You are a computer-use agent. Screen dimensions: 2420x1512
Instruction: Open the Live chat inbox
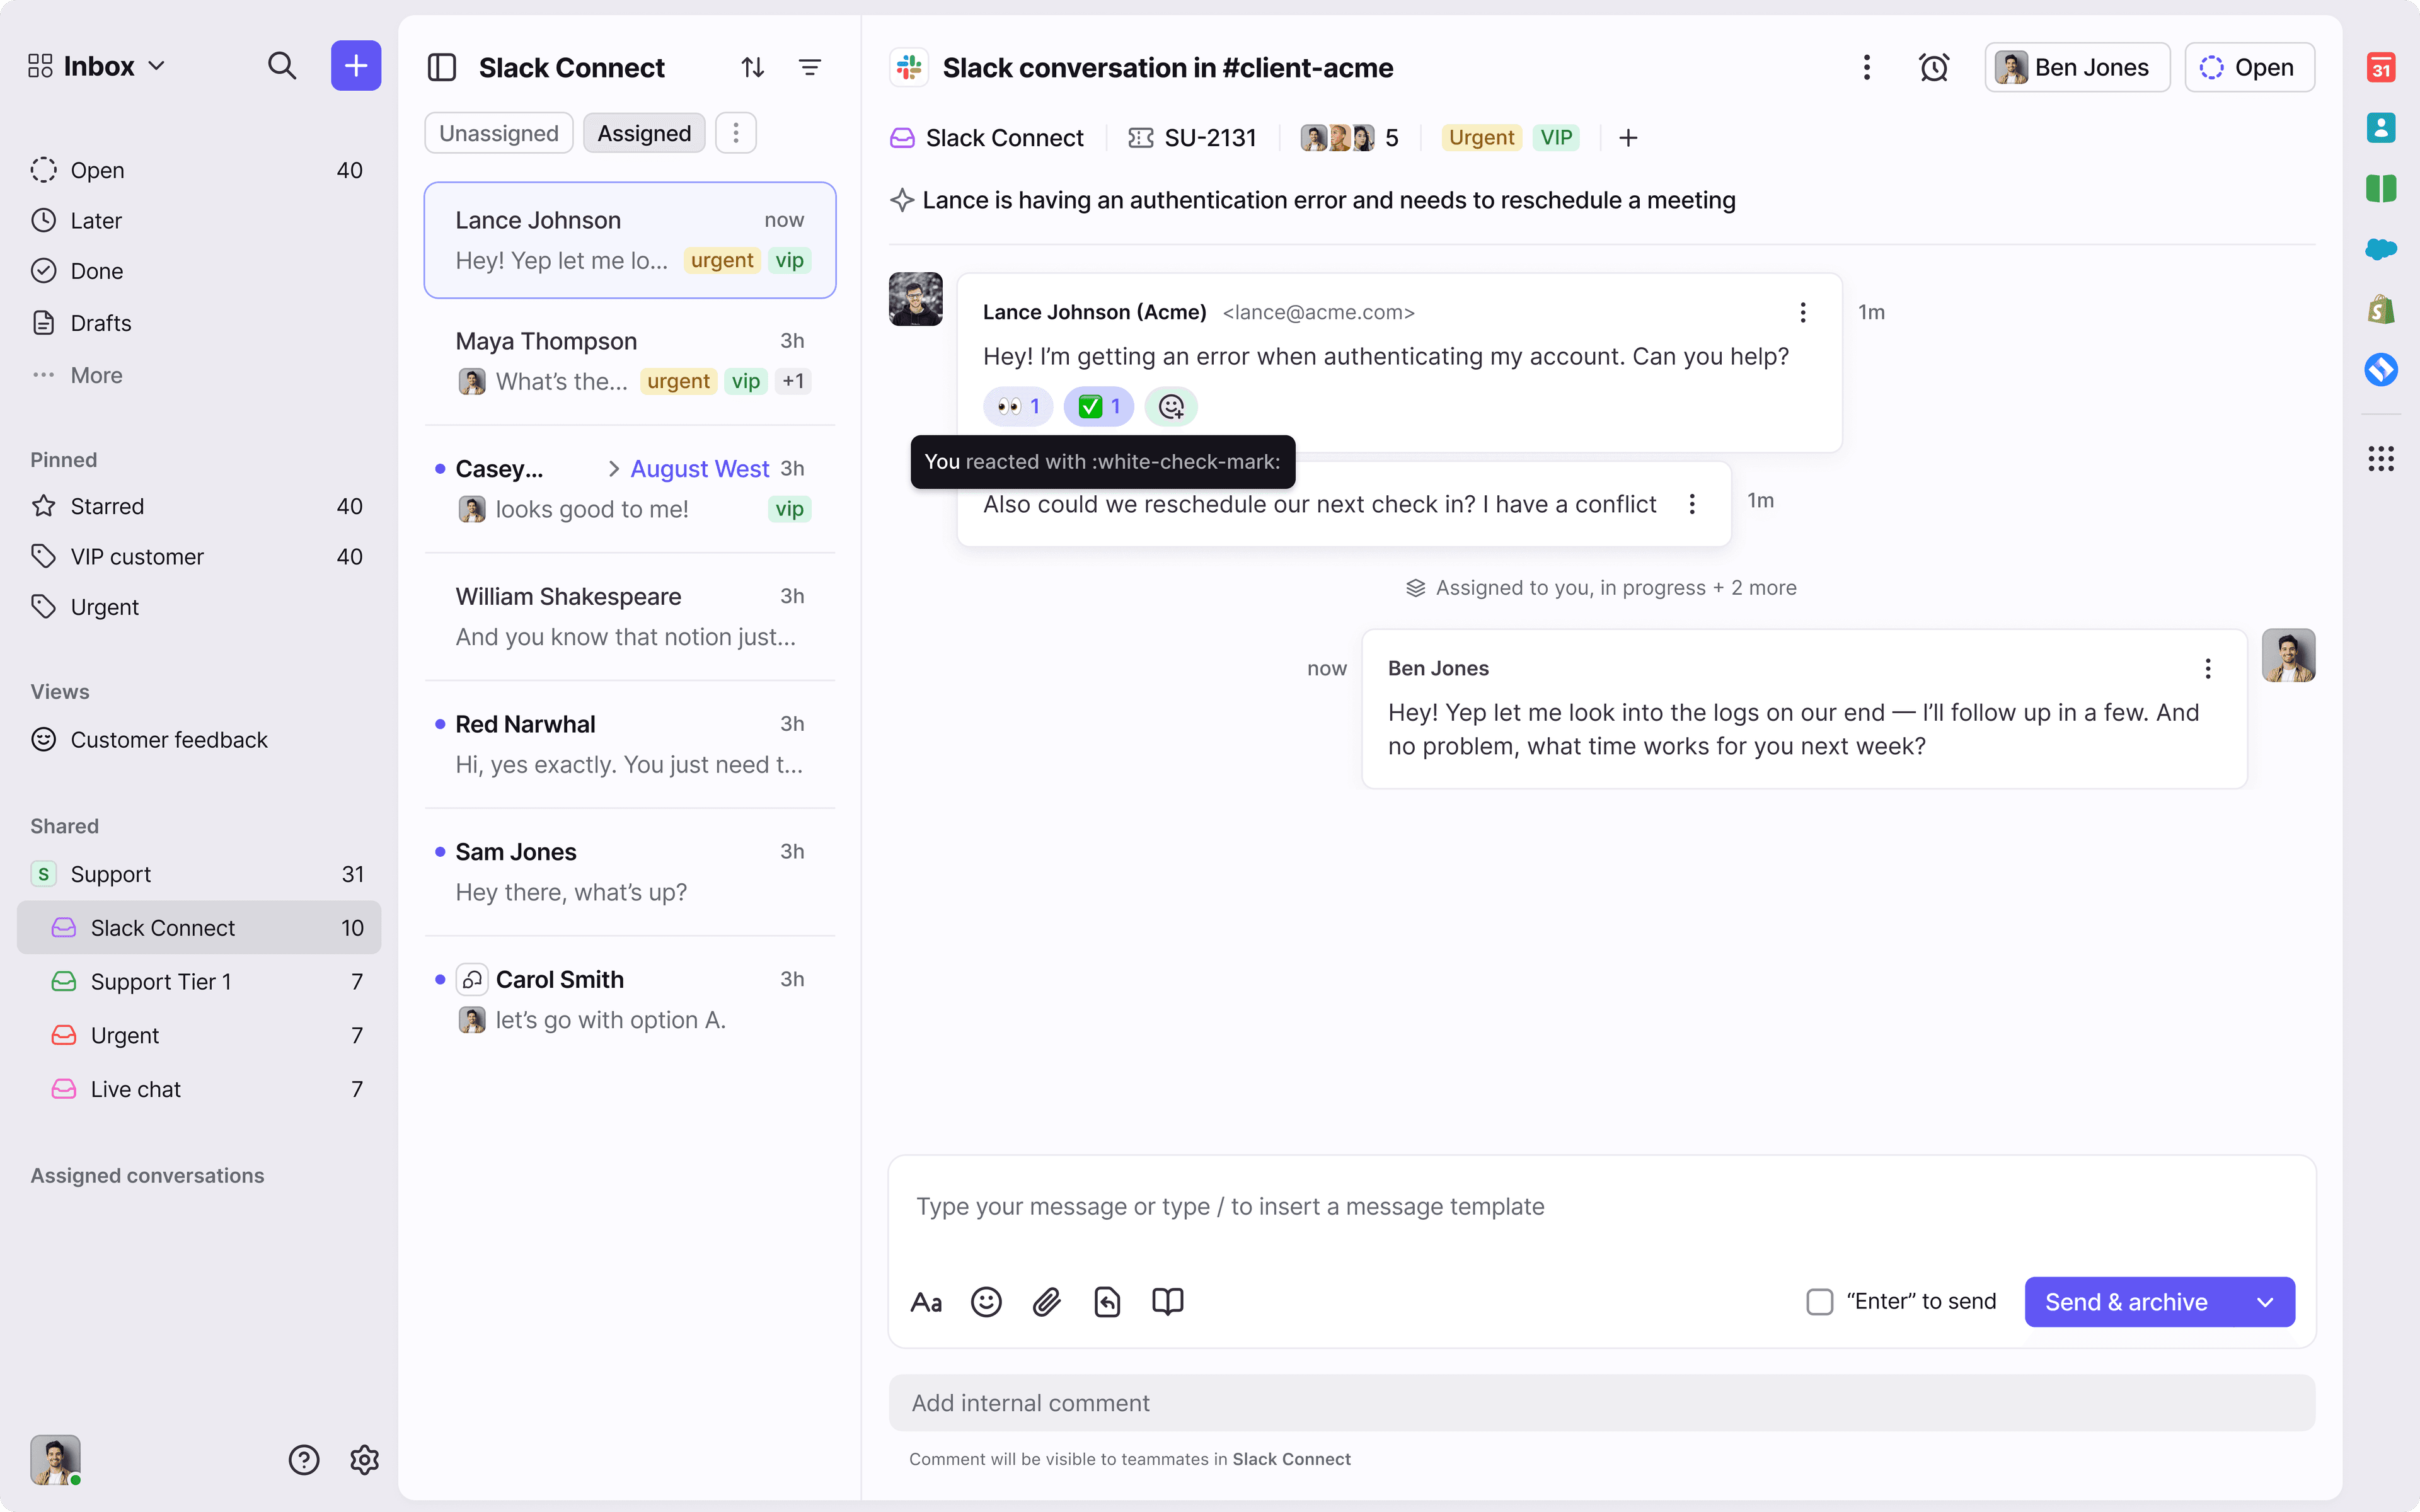198,1089
